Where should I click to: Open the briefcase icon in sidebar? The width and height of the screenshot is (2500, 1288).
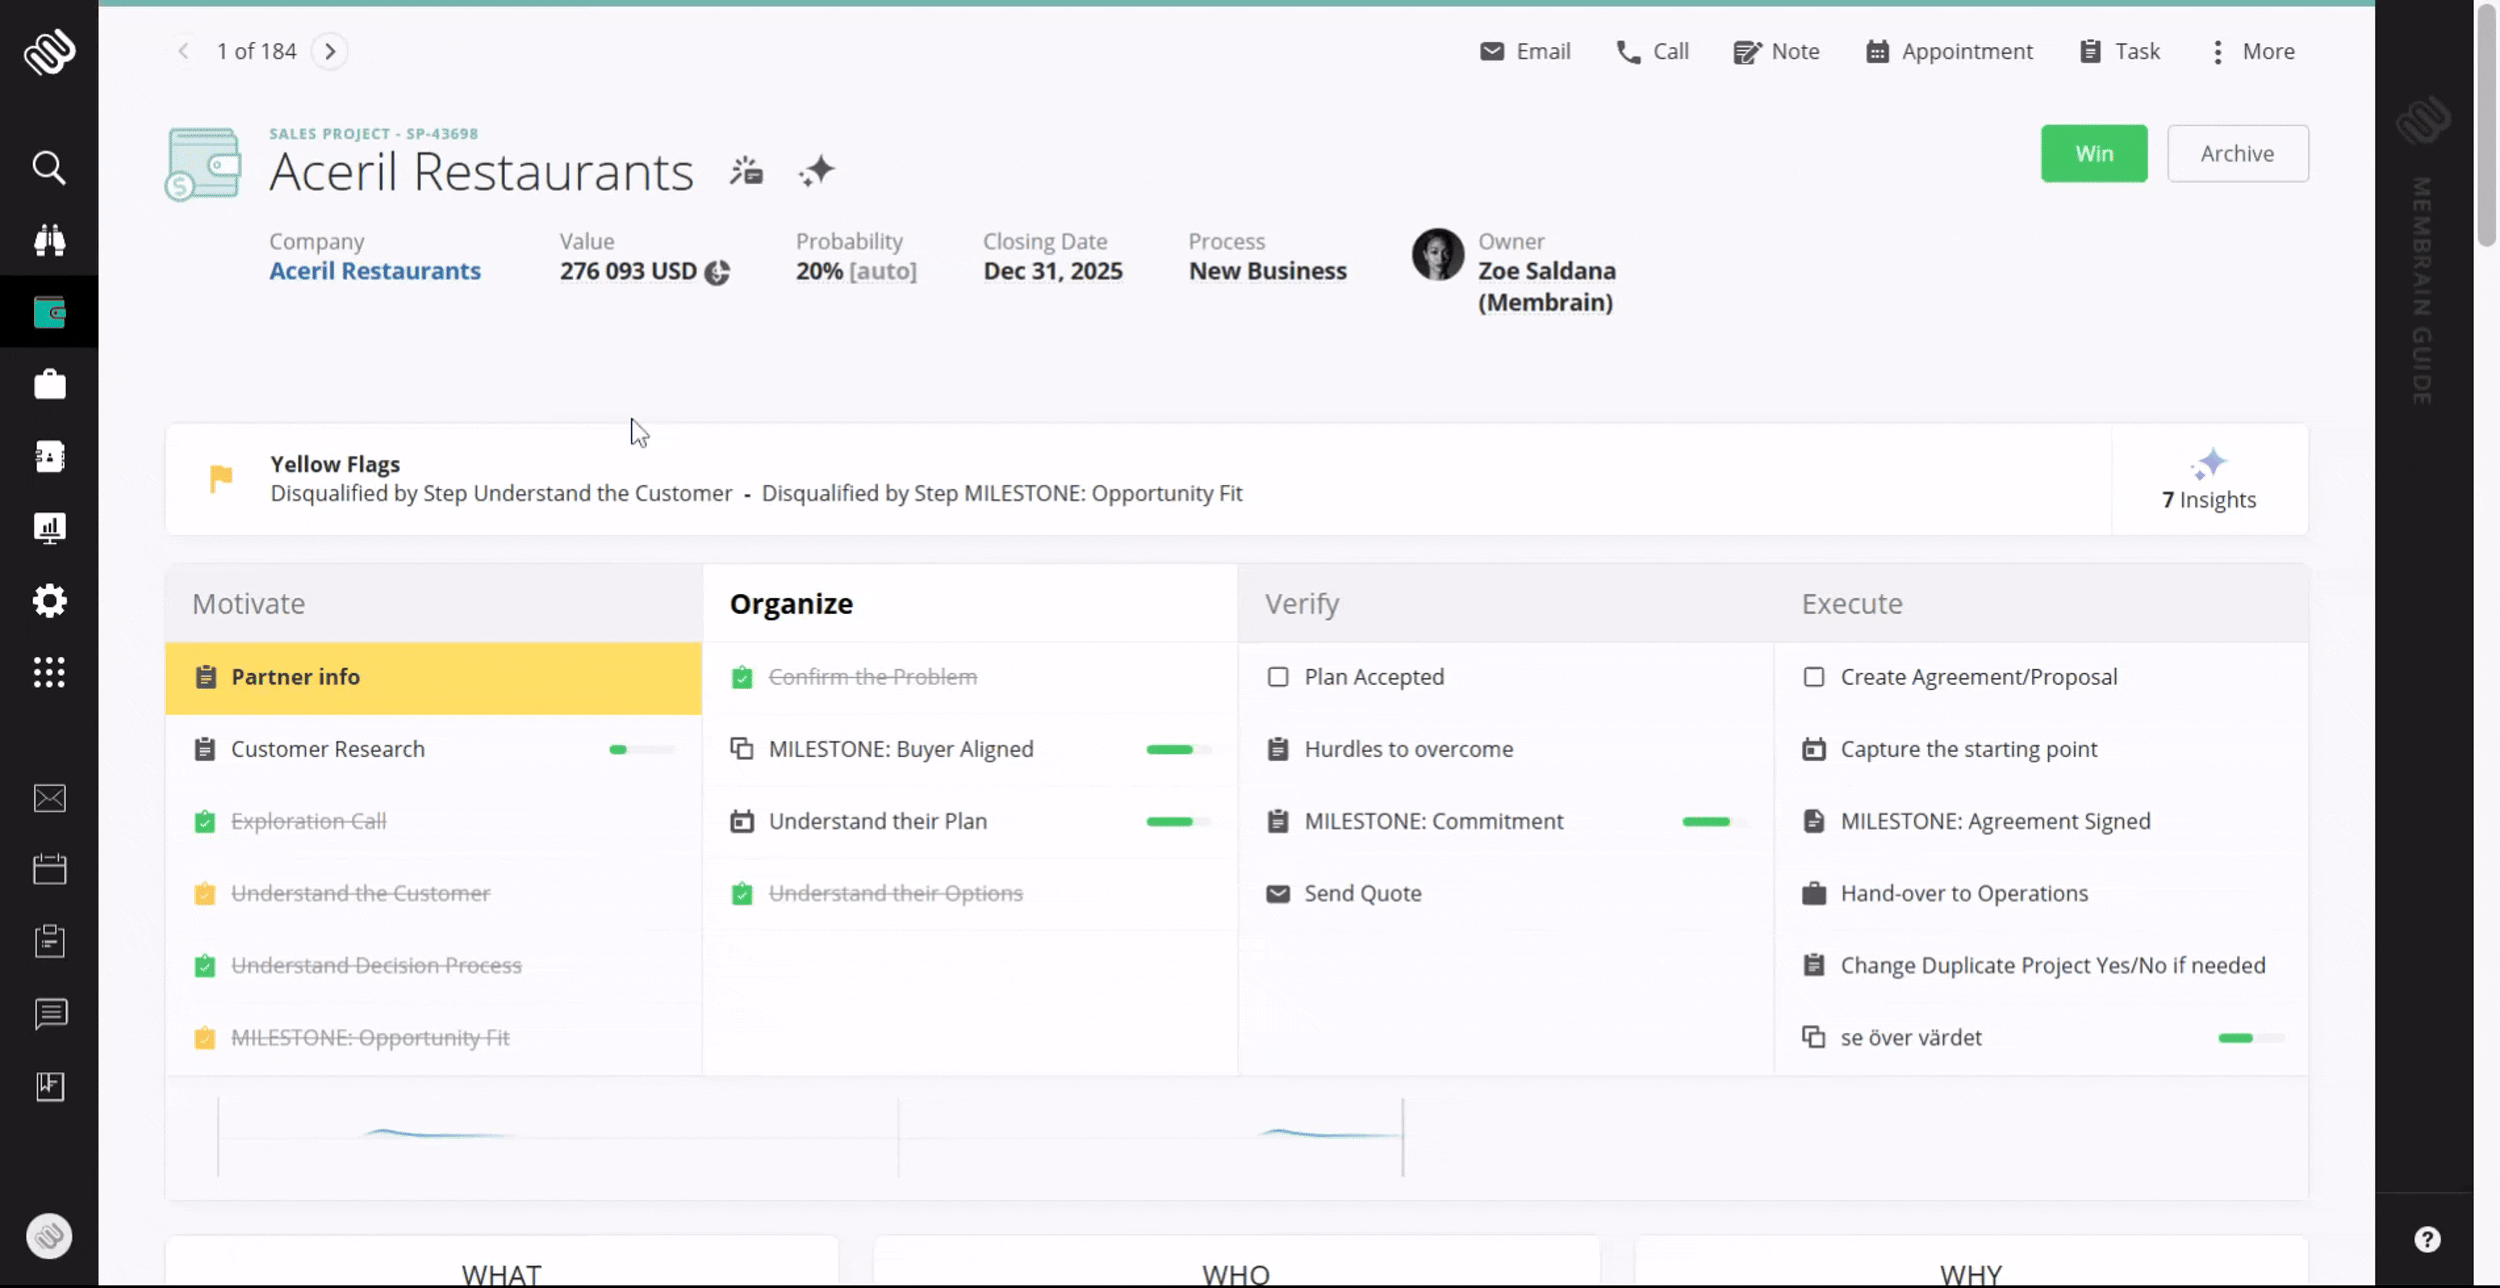[49, 385]
